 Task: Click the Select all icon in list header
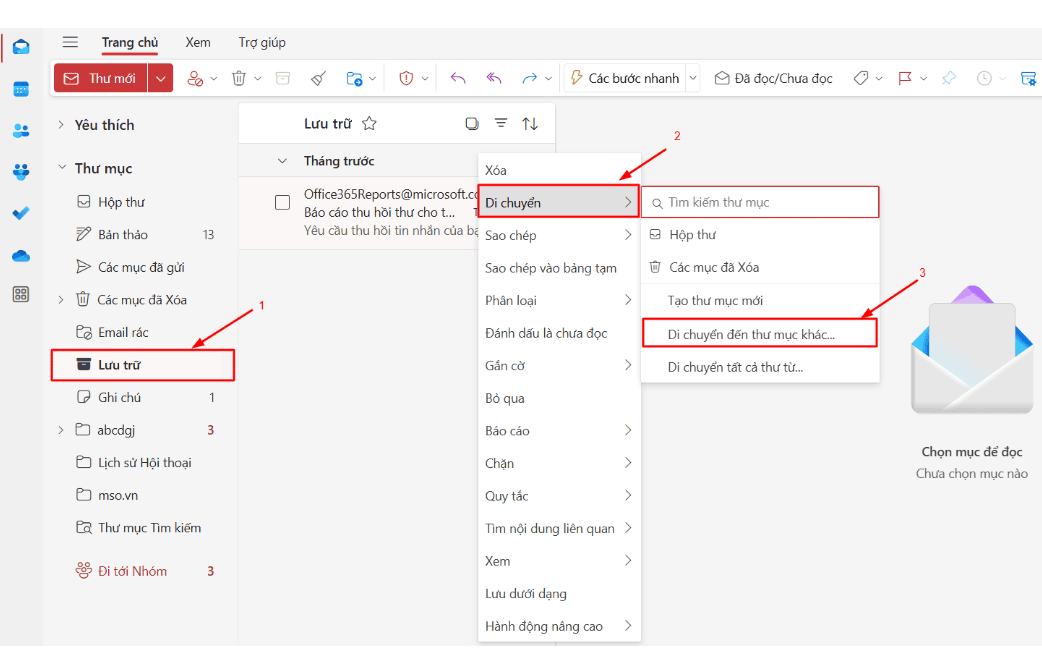472,123
